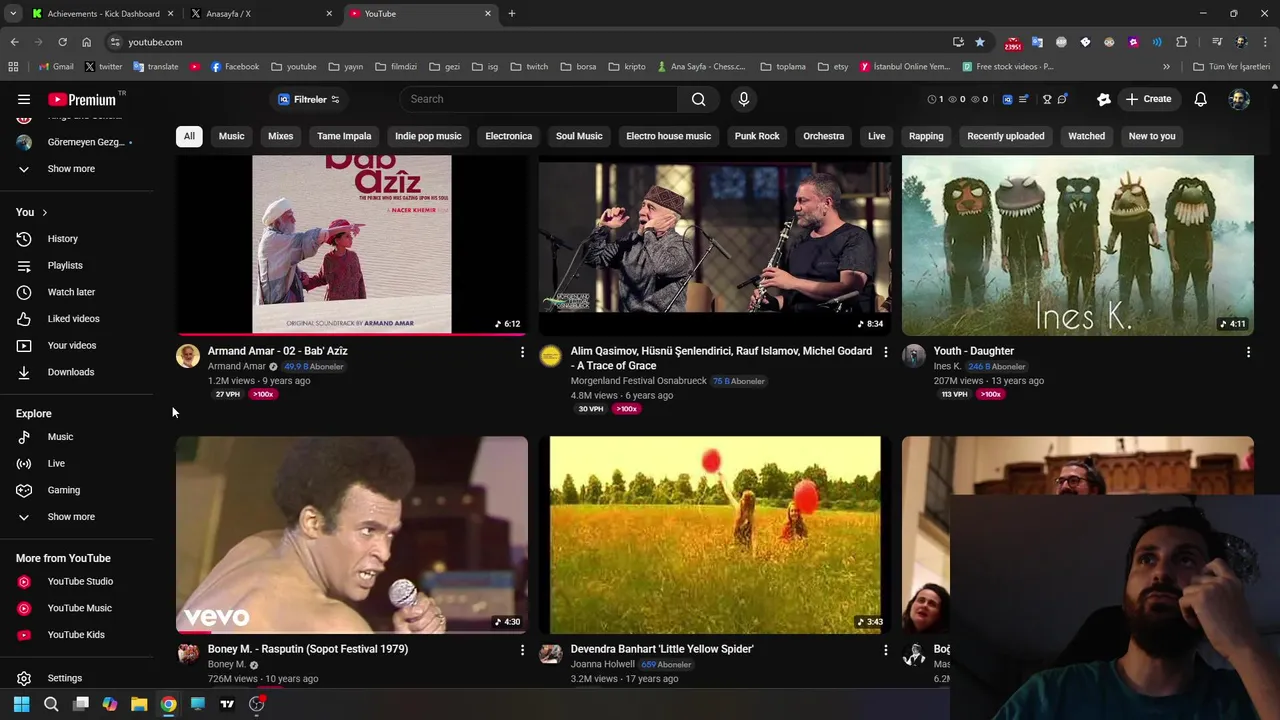Image resolution: width=1280 pixels, height=720 pixels.
Task: Open the Filtreler filter toggle
Action: pyautogui.click(x=309, y=99)
